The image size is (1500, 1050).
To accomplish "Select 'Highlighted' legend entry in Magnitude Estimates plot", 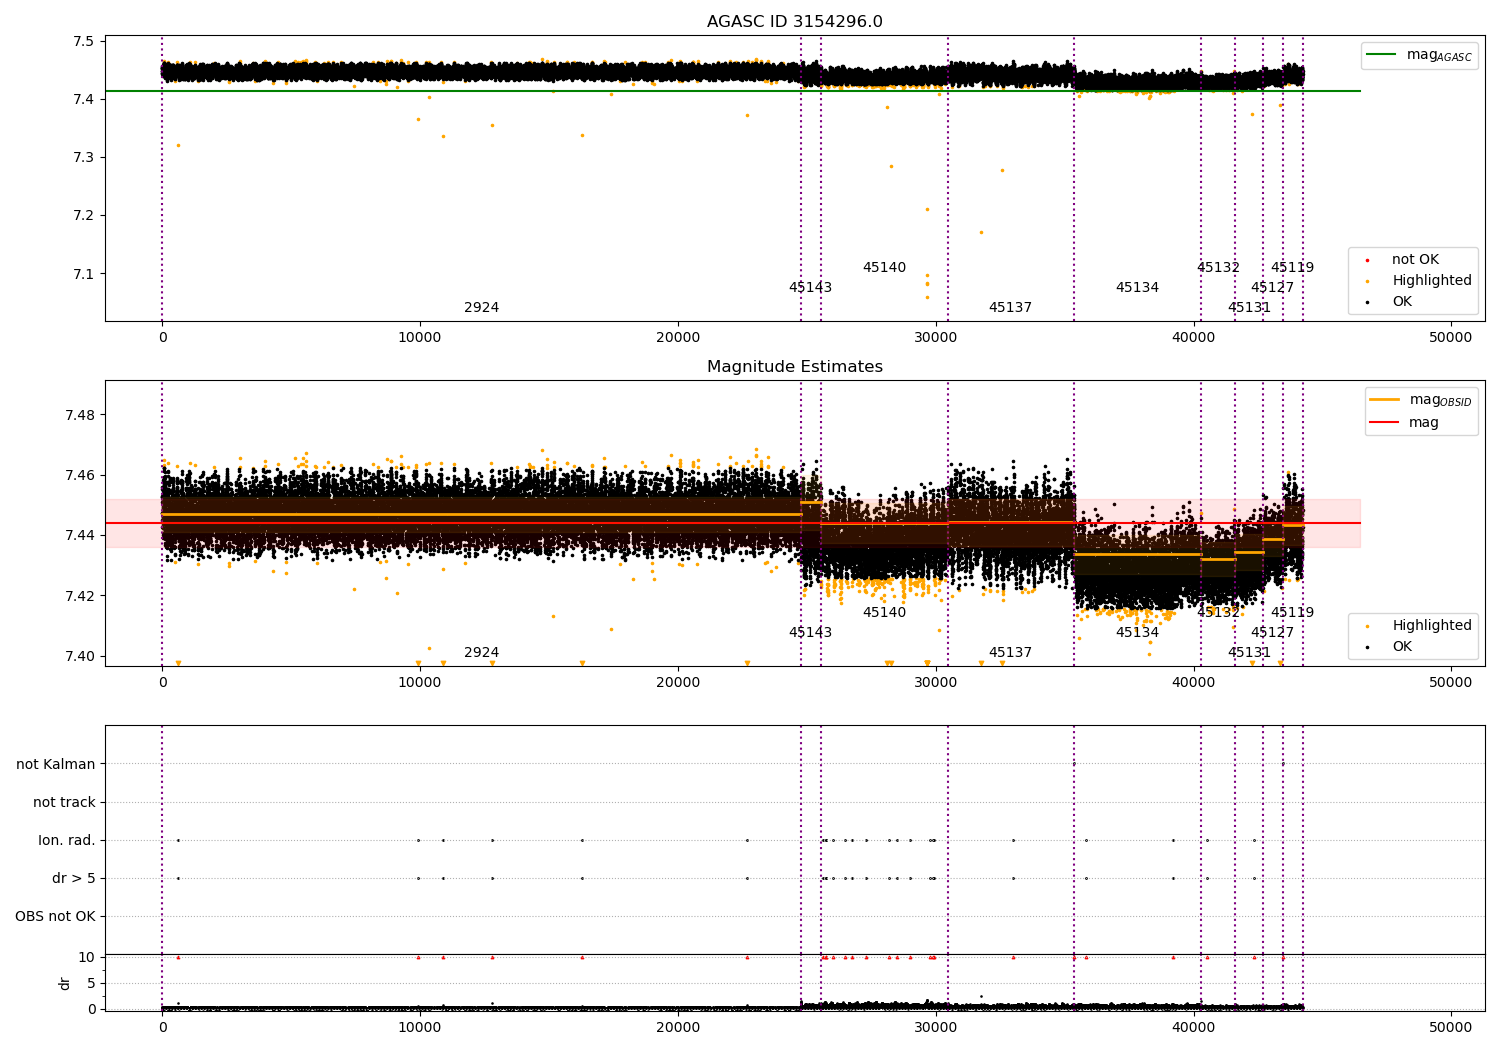I will pyautogui.click(x=1431, y=626).
